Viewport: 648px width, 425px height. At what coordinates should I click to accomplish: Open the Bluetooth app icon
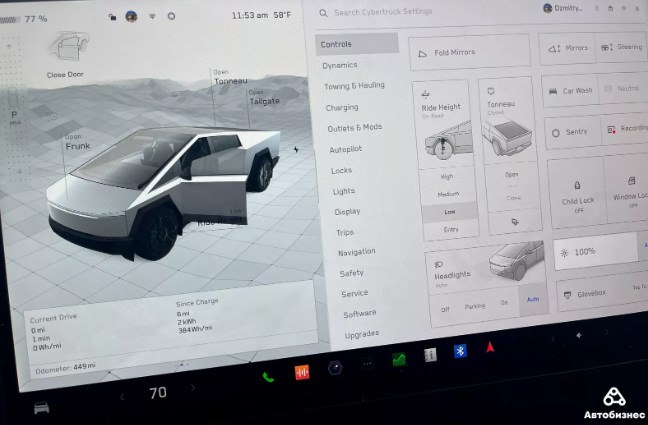pyautogui.click(x=460, y=351)
